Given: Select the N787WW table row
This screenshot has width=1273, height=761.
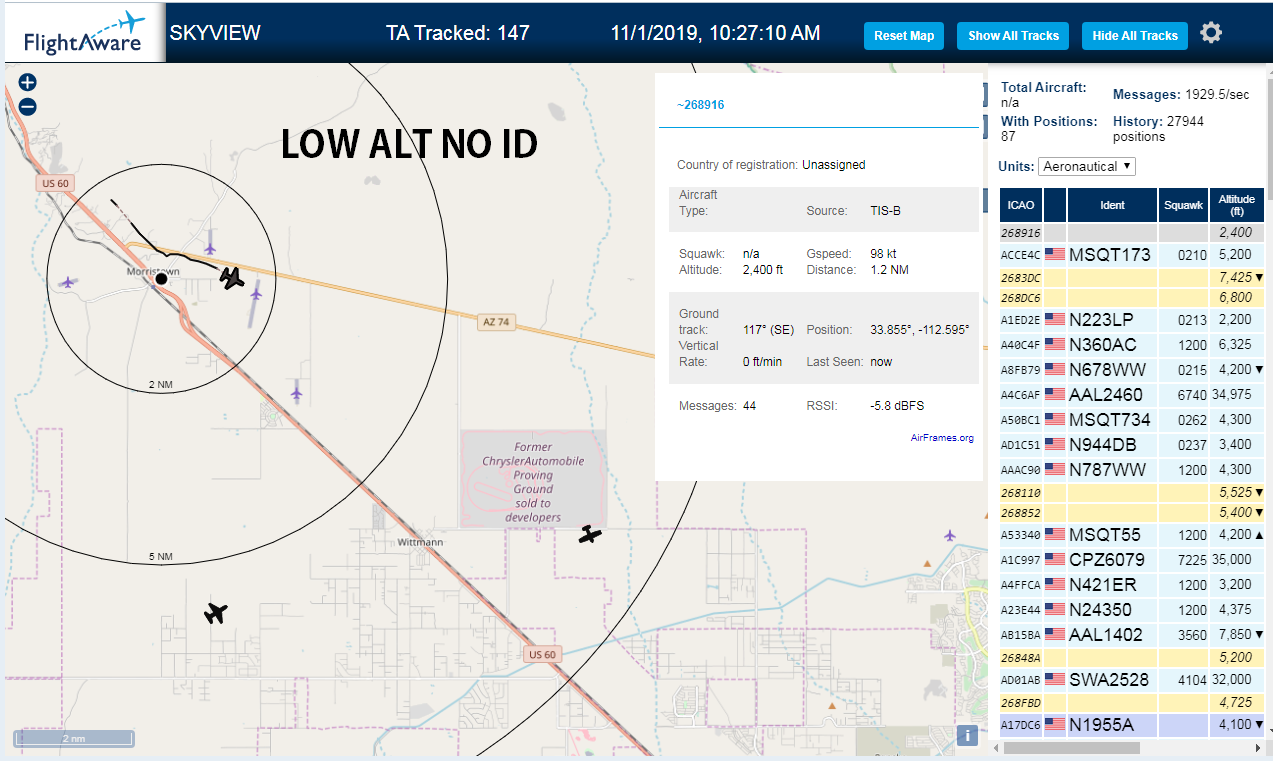Looking at the screenshot, I should [x=1133, y=469].
